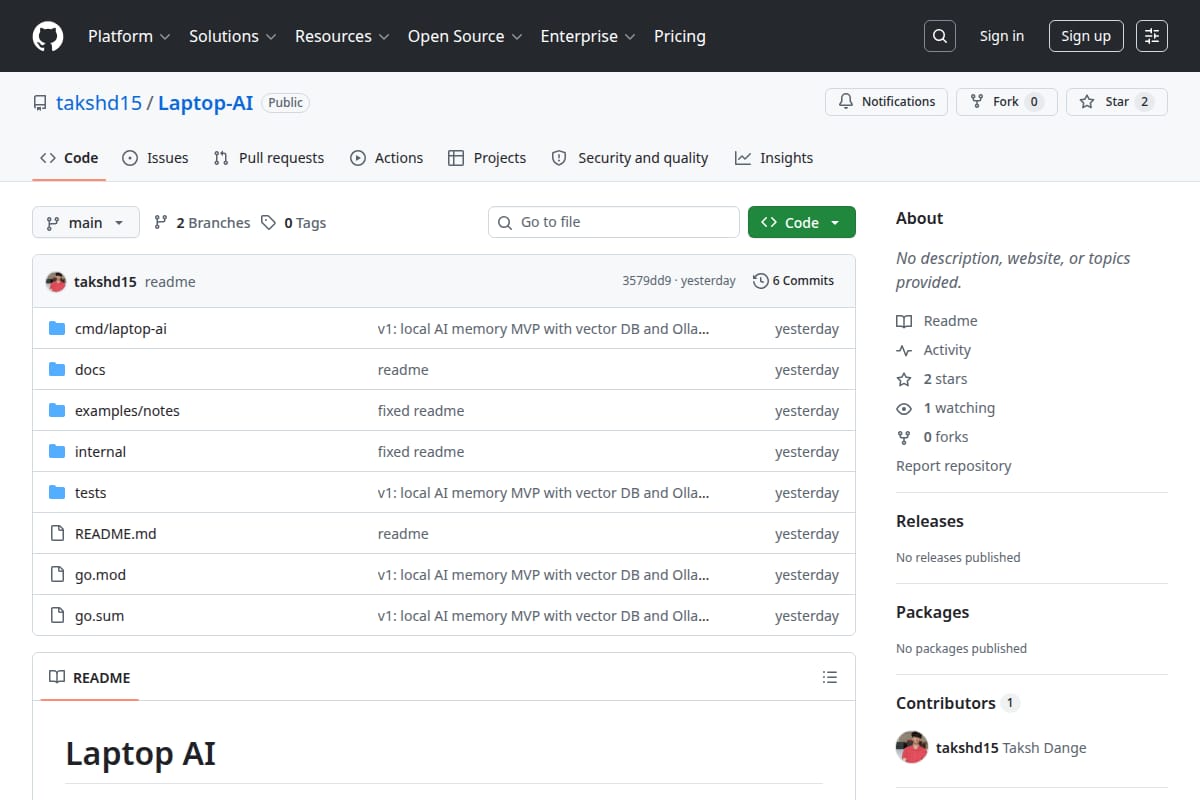Open the 3579dd9 commit hash link

[x=647, y=281]
